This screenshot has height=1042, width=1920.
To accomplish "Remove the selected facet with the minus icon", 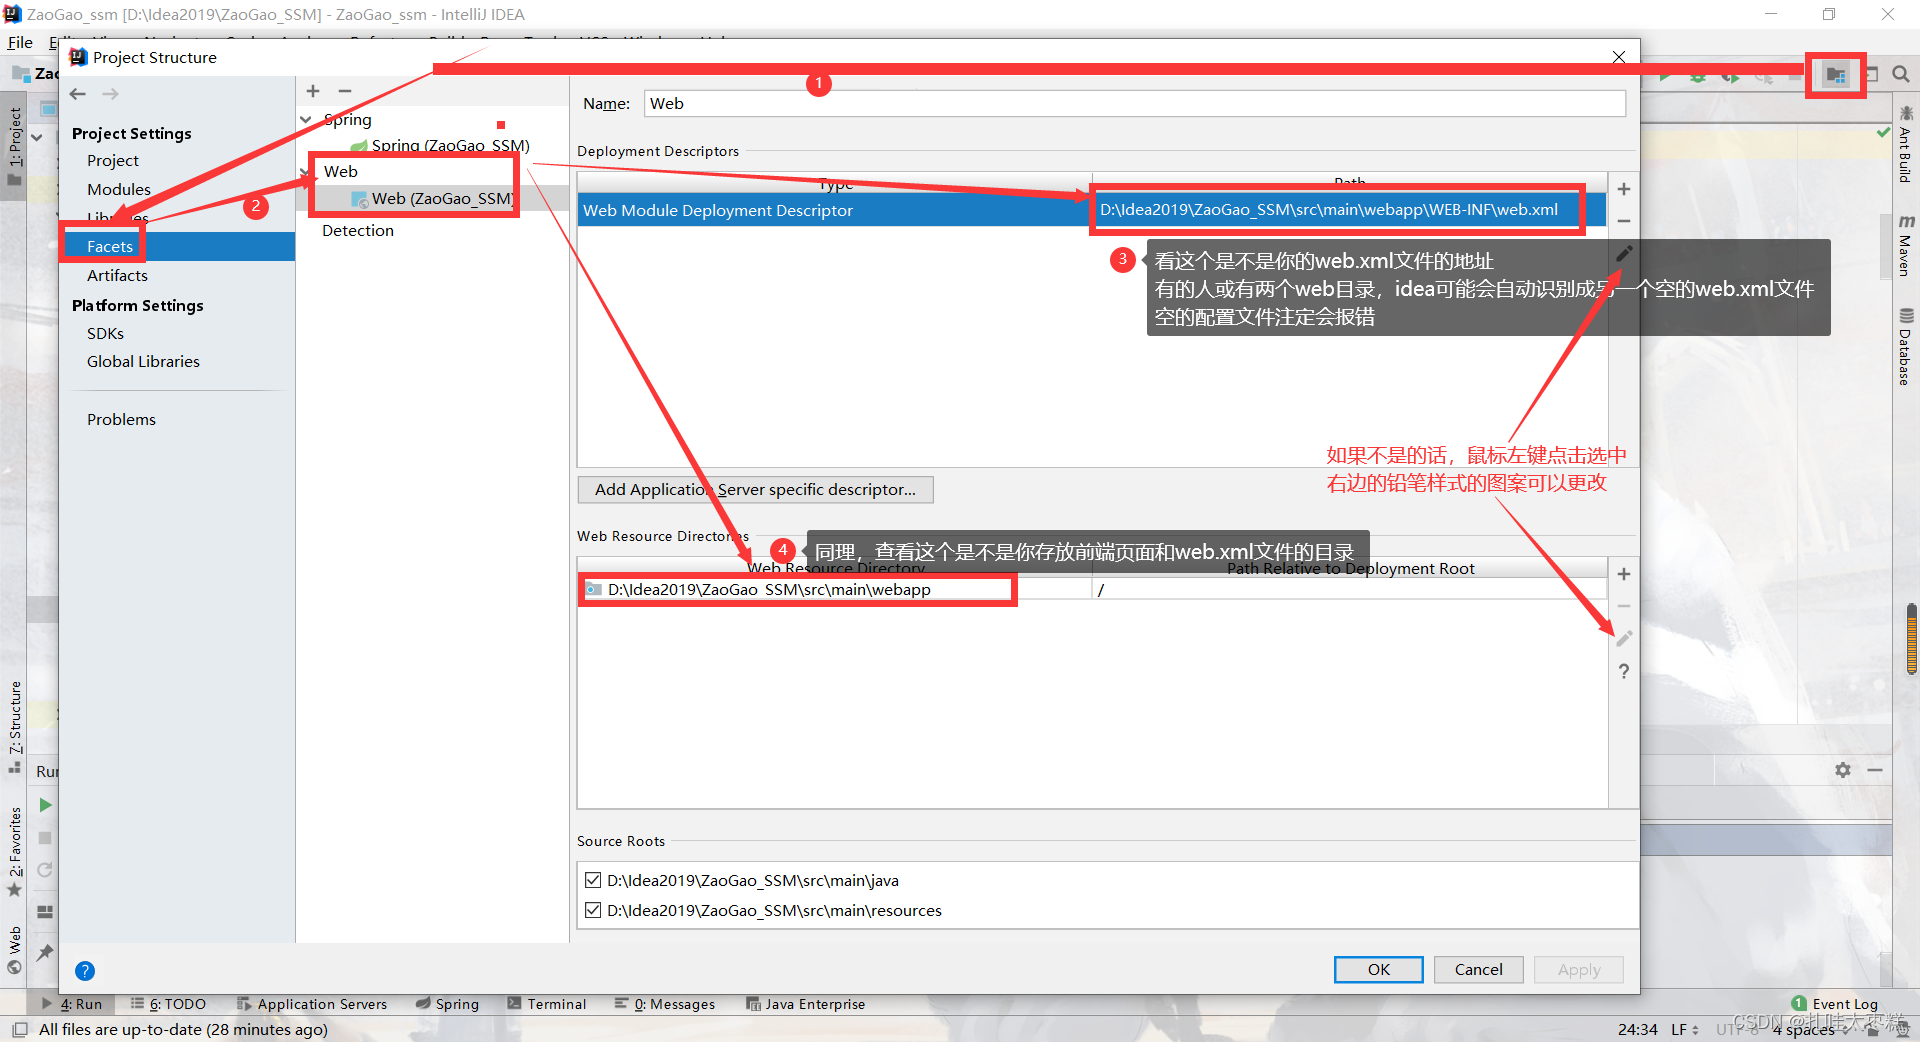I will pyautogui.click(x=345, y=91).
